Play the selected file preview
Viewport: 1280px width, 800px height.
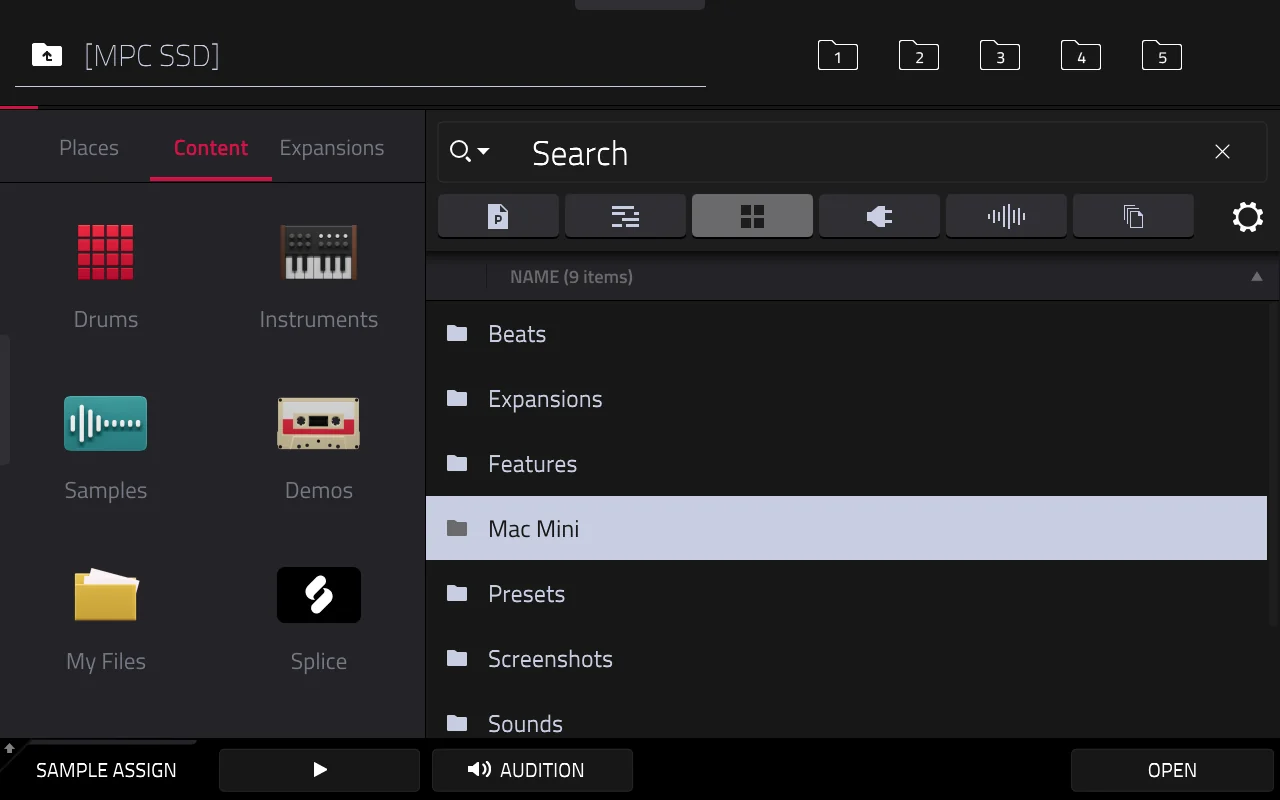pyautogui.click(x=319, y=770)
